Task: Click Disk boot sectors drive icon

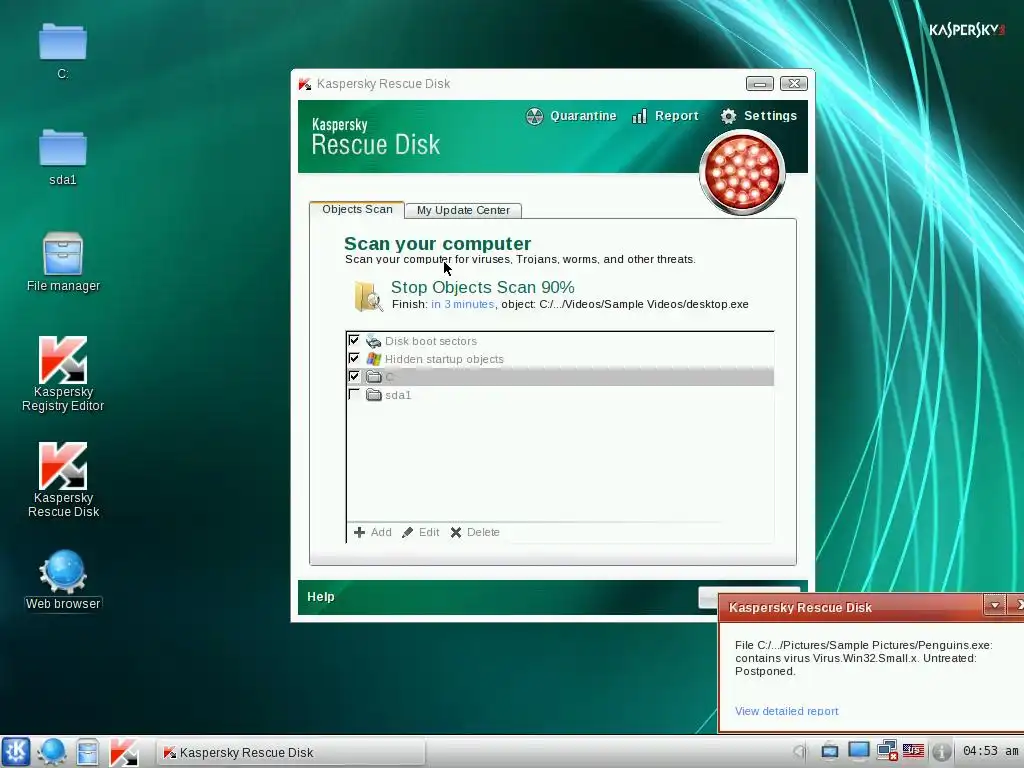Action: [374, 341]
